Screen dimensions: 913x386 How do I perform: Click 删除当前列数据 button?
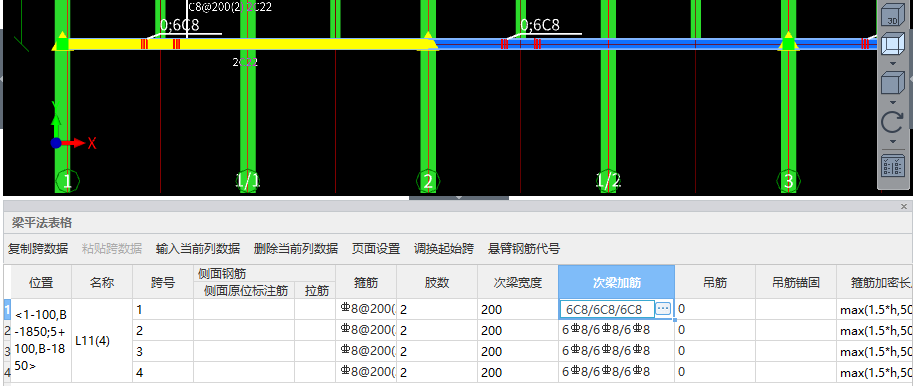[296, 249]
